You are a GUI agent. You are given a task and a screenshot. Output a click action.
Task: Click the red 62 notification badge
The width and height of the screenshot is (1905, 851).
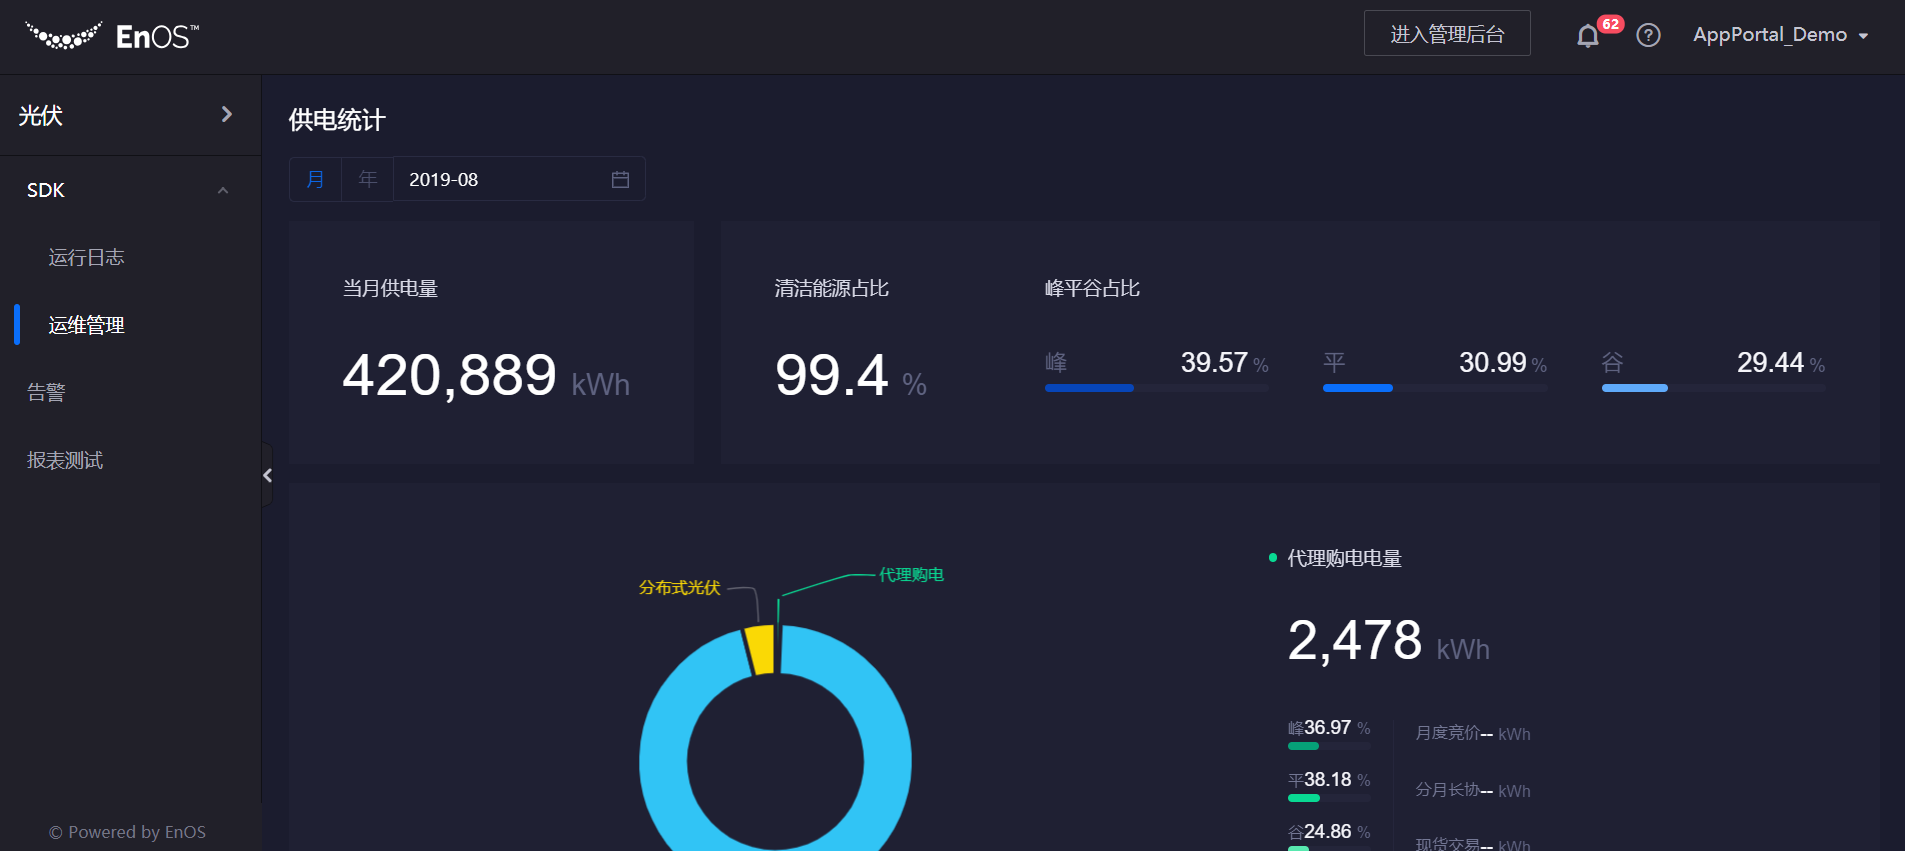click(x=1610, y=24)
